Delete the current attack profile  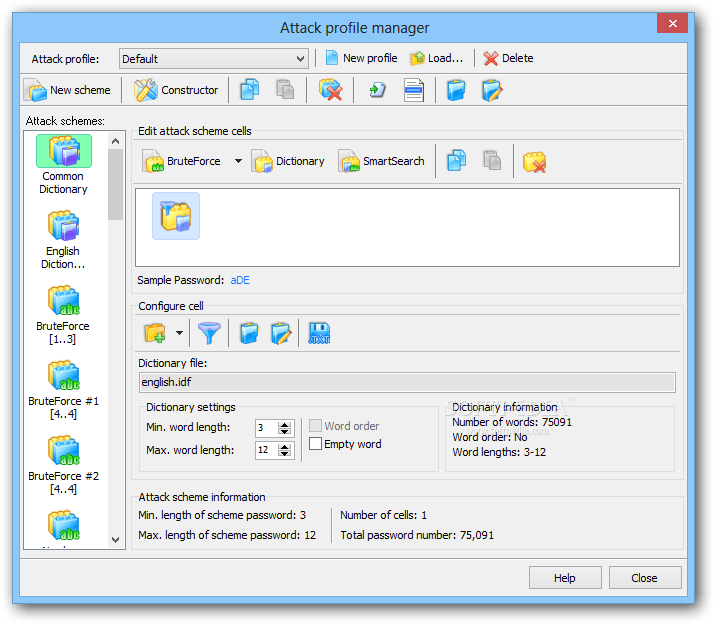point(508,58)
